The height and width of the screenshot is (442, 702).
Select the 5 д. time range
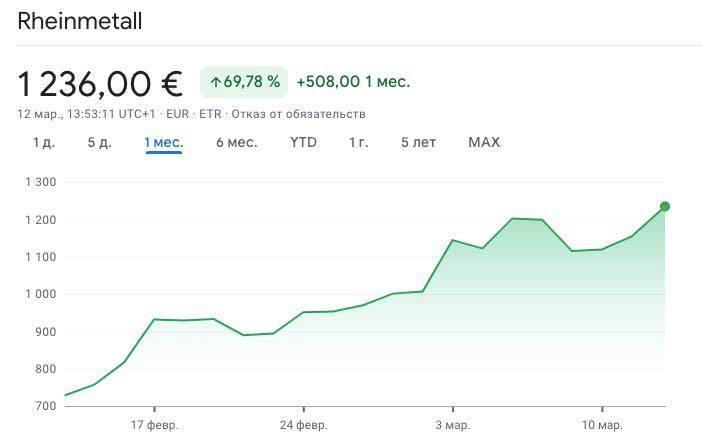point(99,142)
